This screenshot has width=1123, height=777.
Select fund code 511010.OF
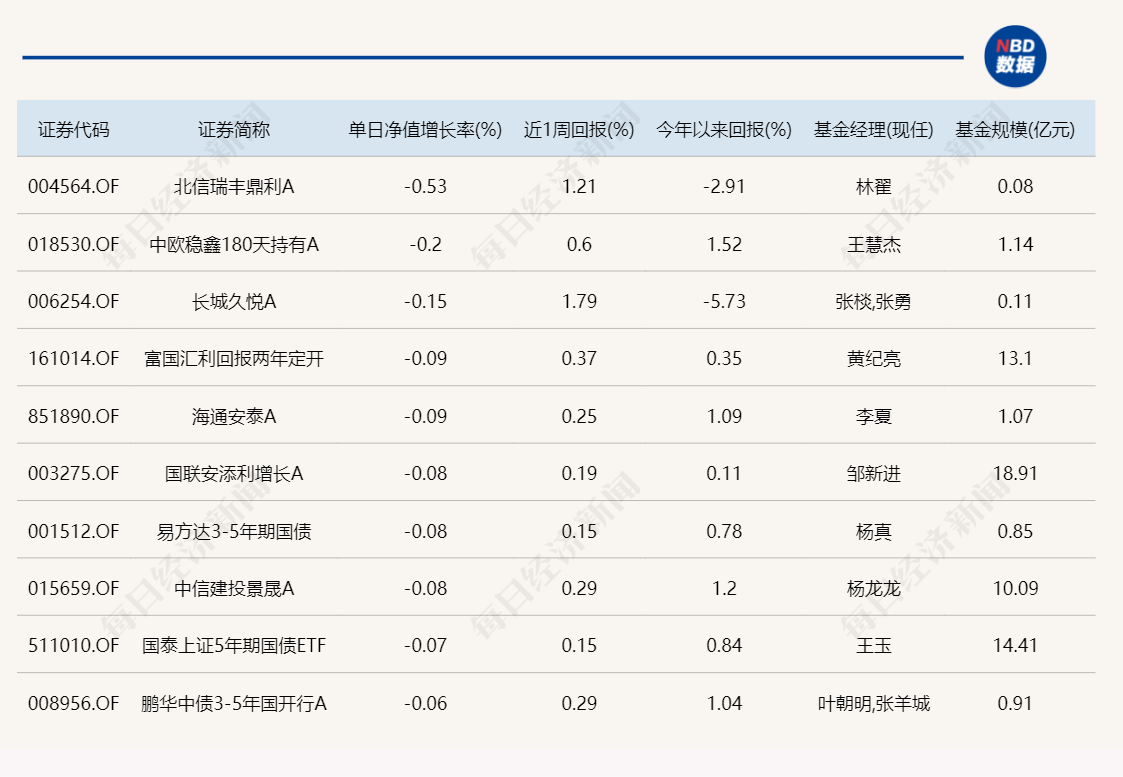click(x=74, y=645)
